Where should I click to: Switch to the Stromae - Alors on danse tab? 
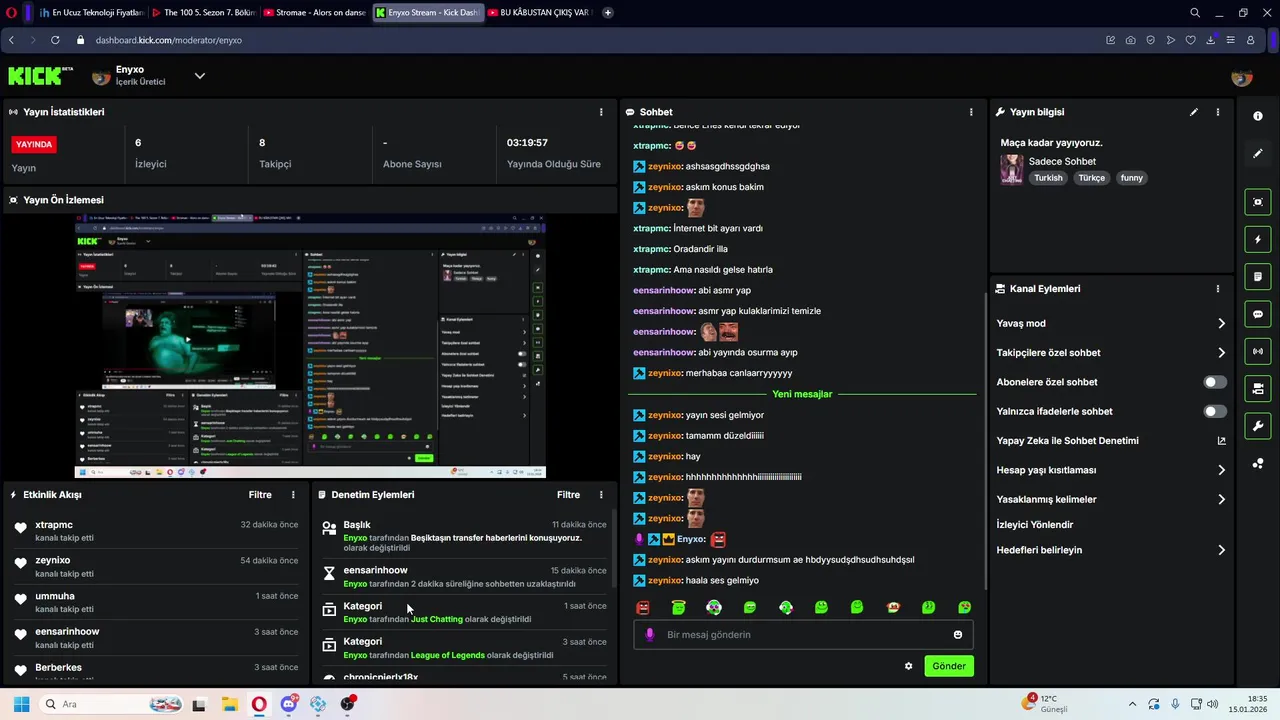click(316, 13)
